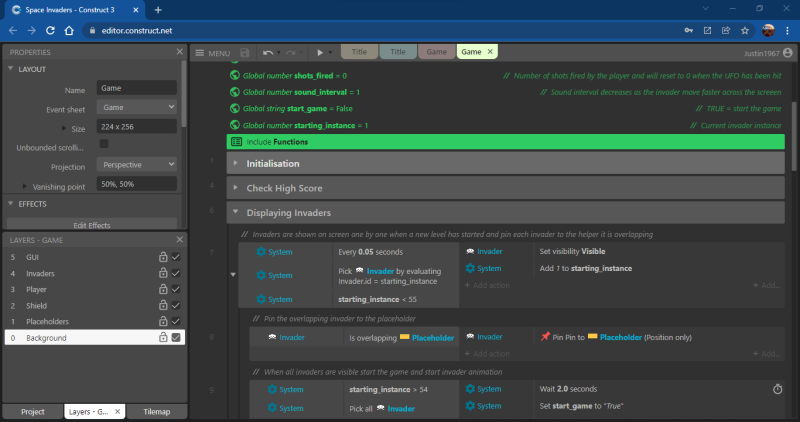Click globe icon of sound_interval variable
Screen dimensions: 800x422
coord(235,92)
